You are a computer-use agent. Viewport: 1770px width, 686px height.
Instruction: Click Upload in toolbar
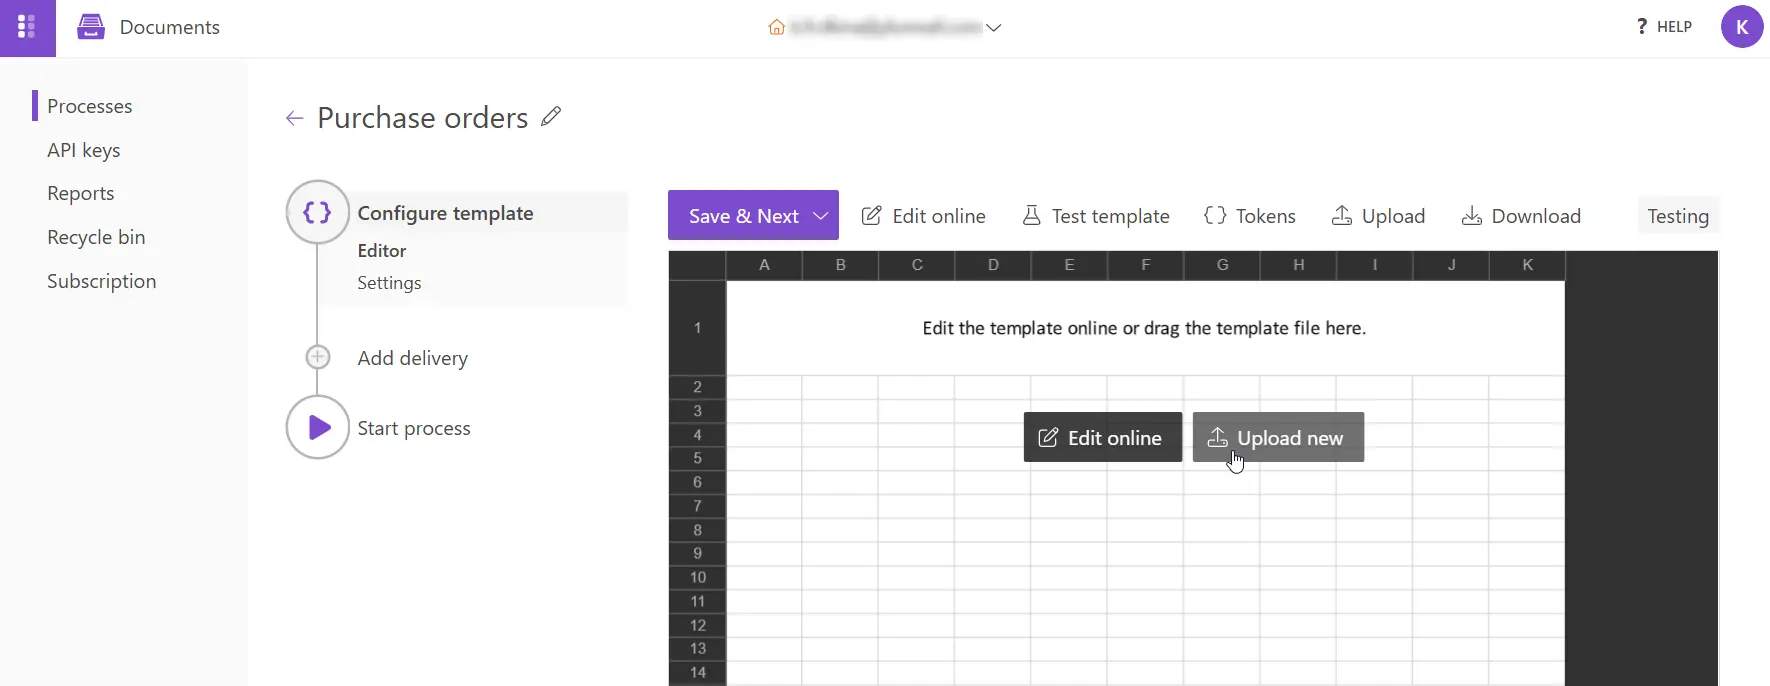(1378, 216)
